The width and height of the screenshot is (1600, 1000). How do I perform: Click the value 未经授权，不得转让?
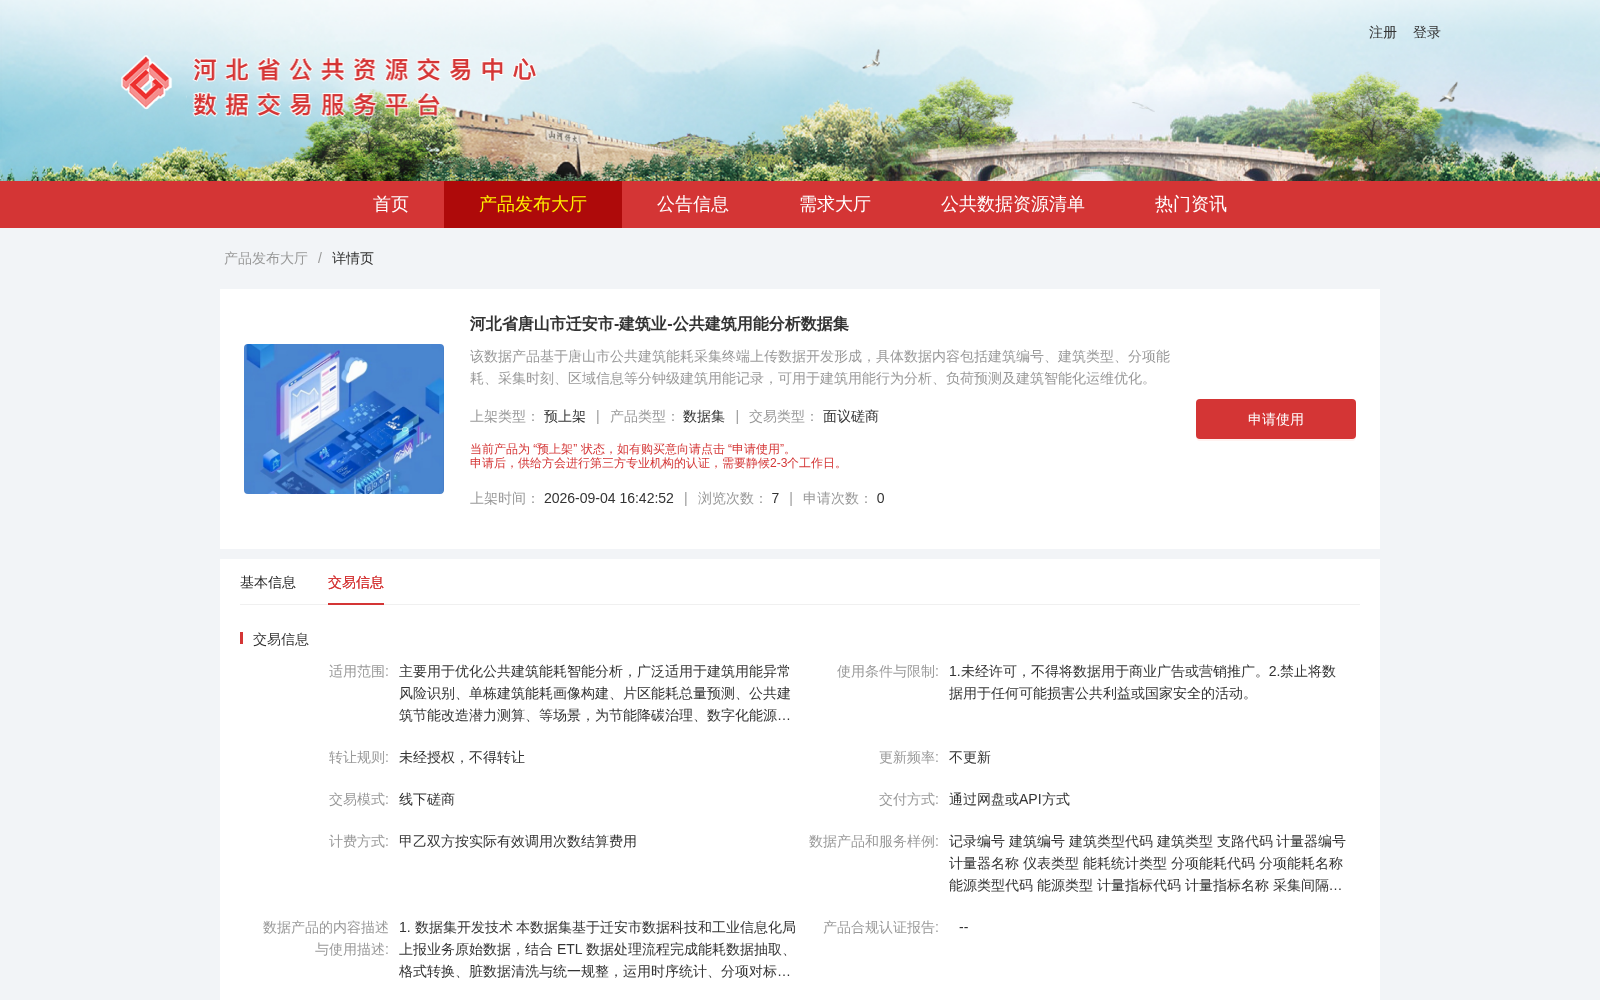click(462, 757)
